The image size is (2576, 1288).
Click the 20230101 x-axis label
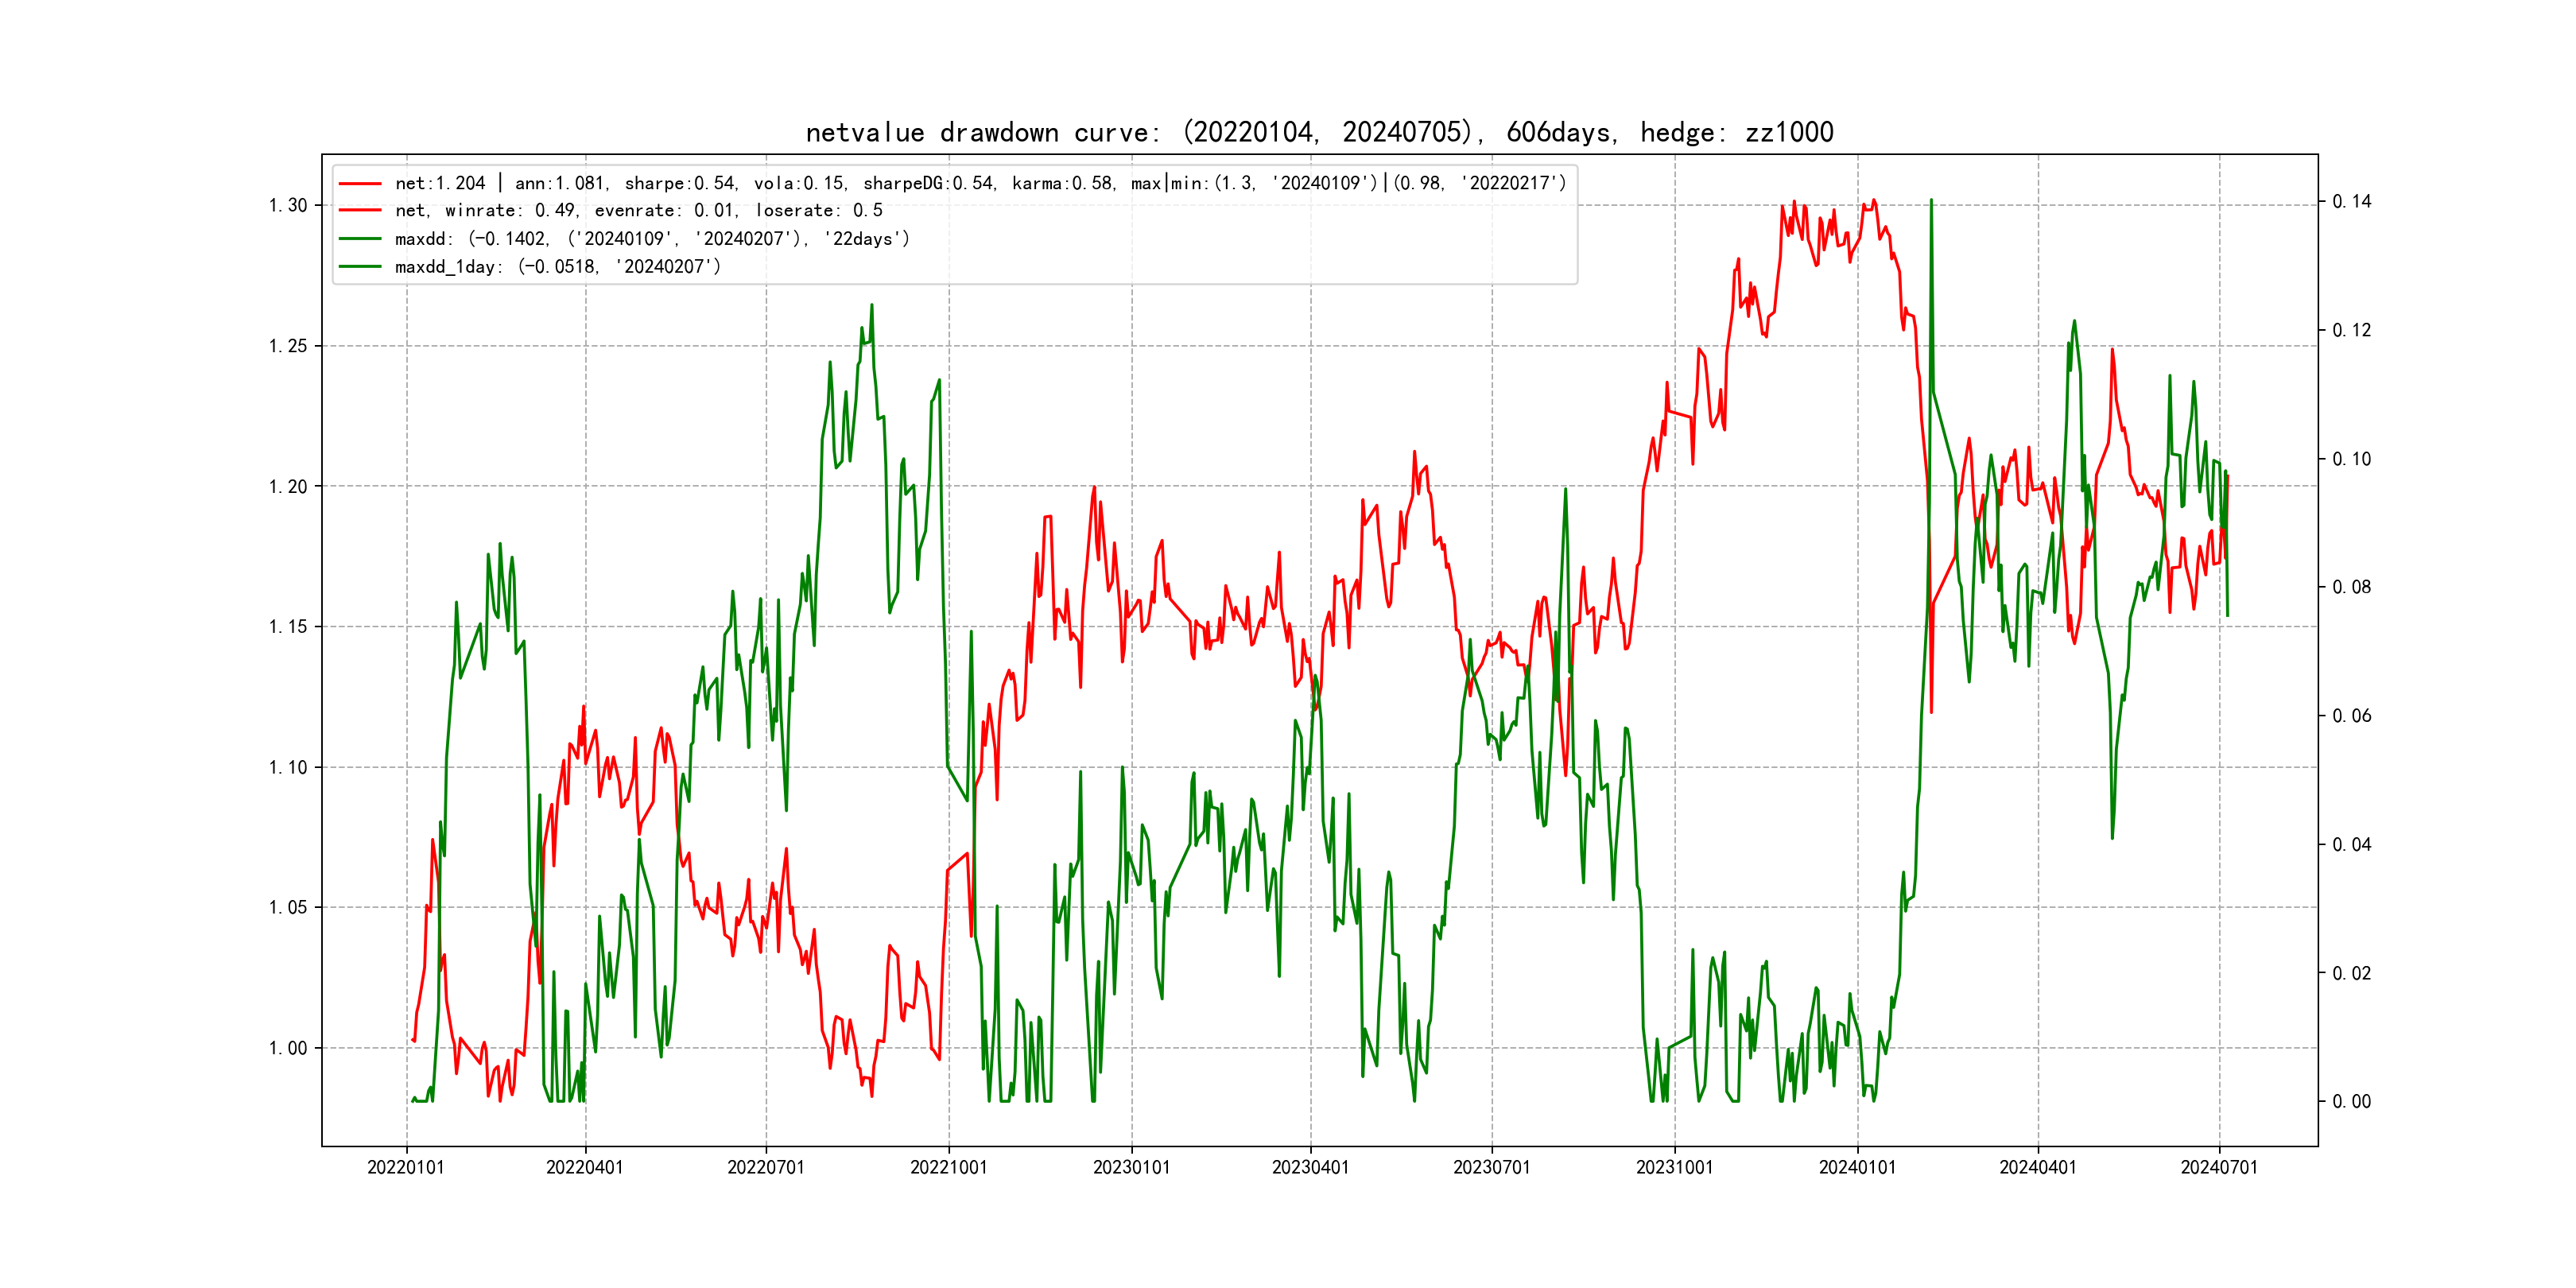coord(1131,1168)
